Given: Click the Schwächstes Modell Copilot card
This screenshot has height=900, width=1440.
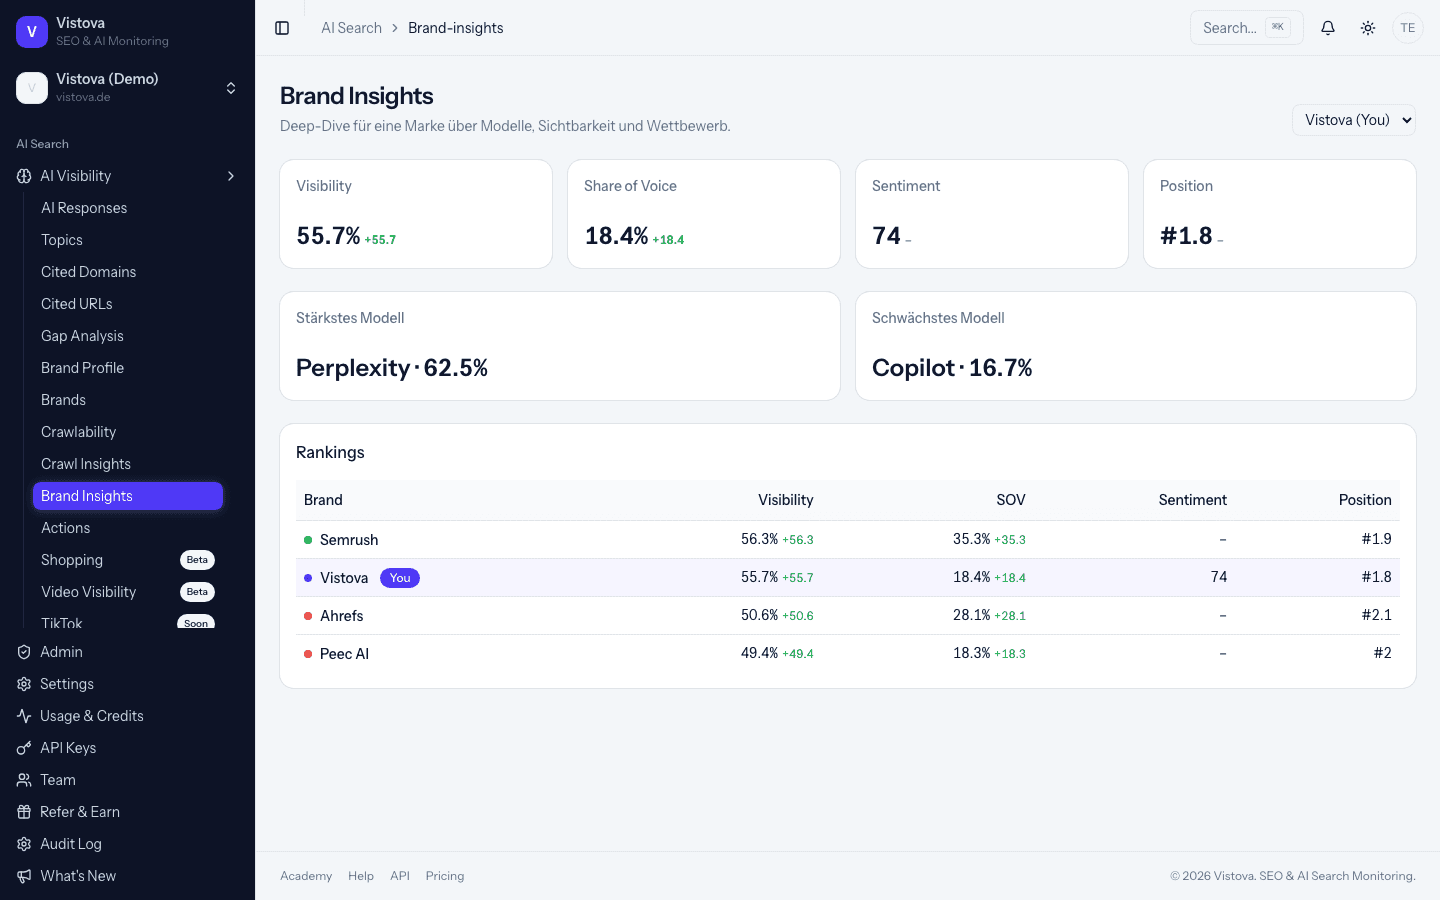Looking at the screenshot, I should (x=1136, y=346).
